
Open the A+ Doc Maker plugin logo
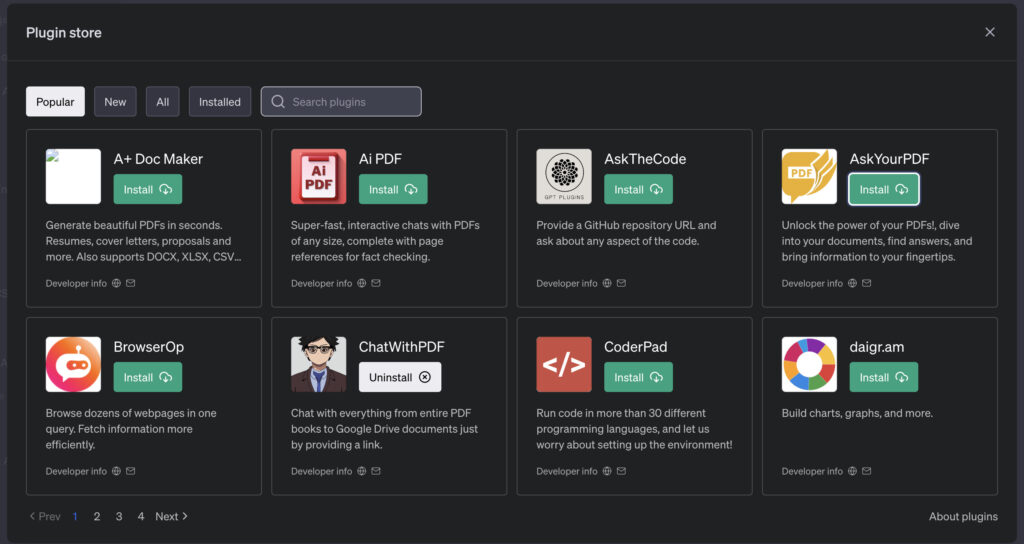tap(73, 176)
